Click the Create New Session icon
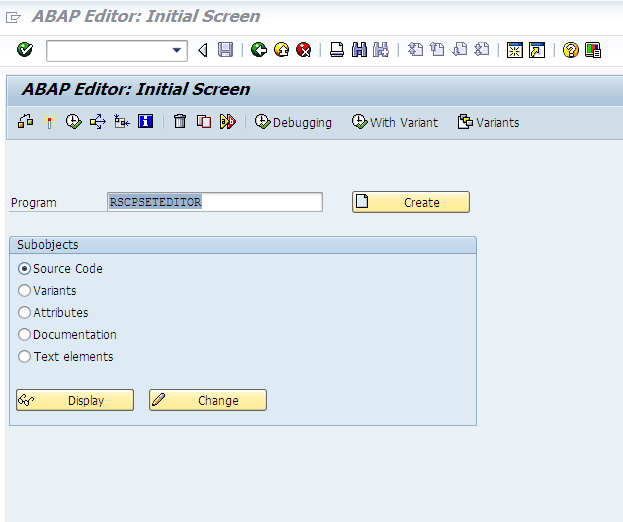 point(515,50)
